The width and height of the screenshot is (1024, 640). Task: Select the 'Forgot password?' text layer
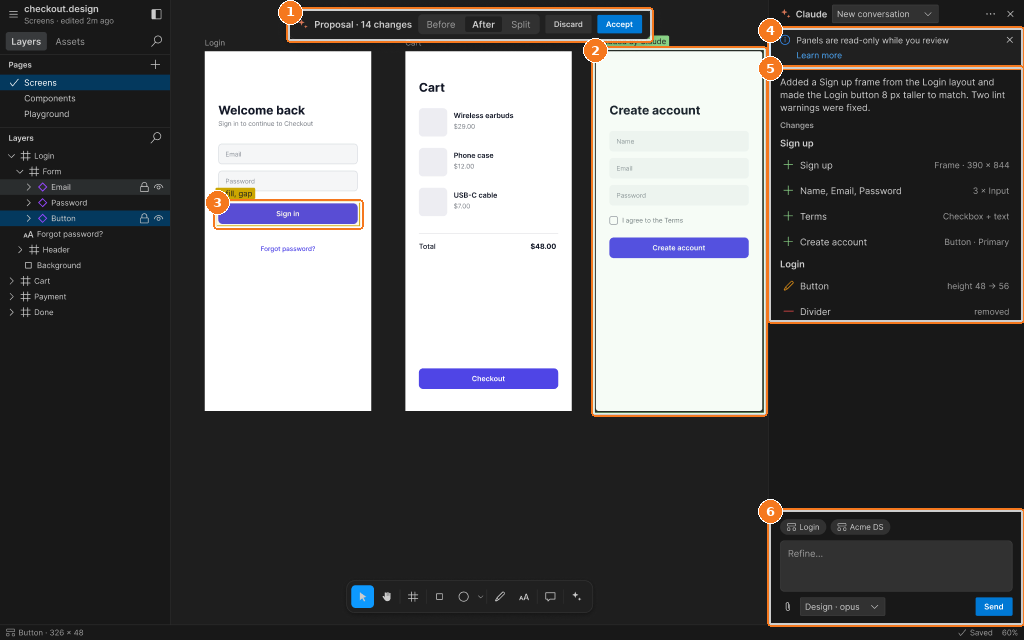[70, 234]
